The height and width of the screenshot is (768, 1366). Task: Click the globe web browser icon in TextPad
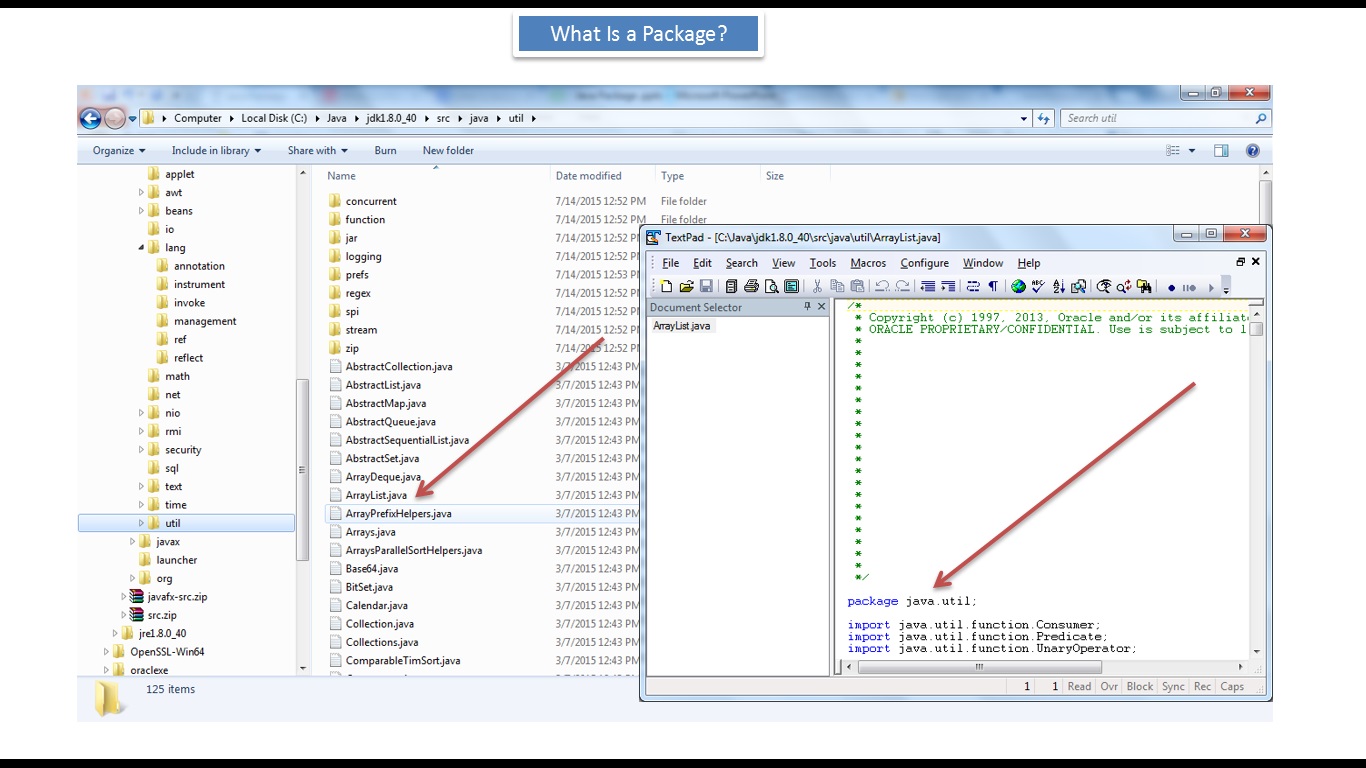1018,287
